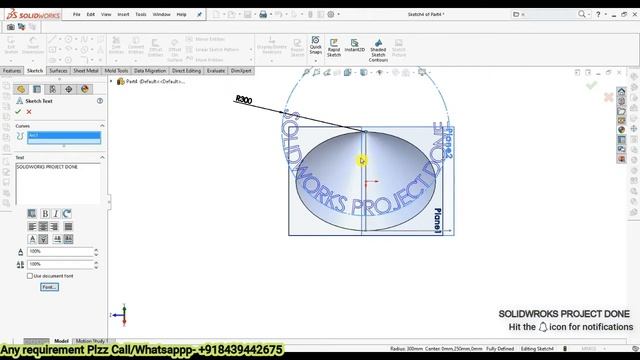640x360 pixels.
Task: Open the DisplayManager tab
Action: 84,89
